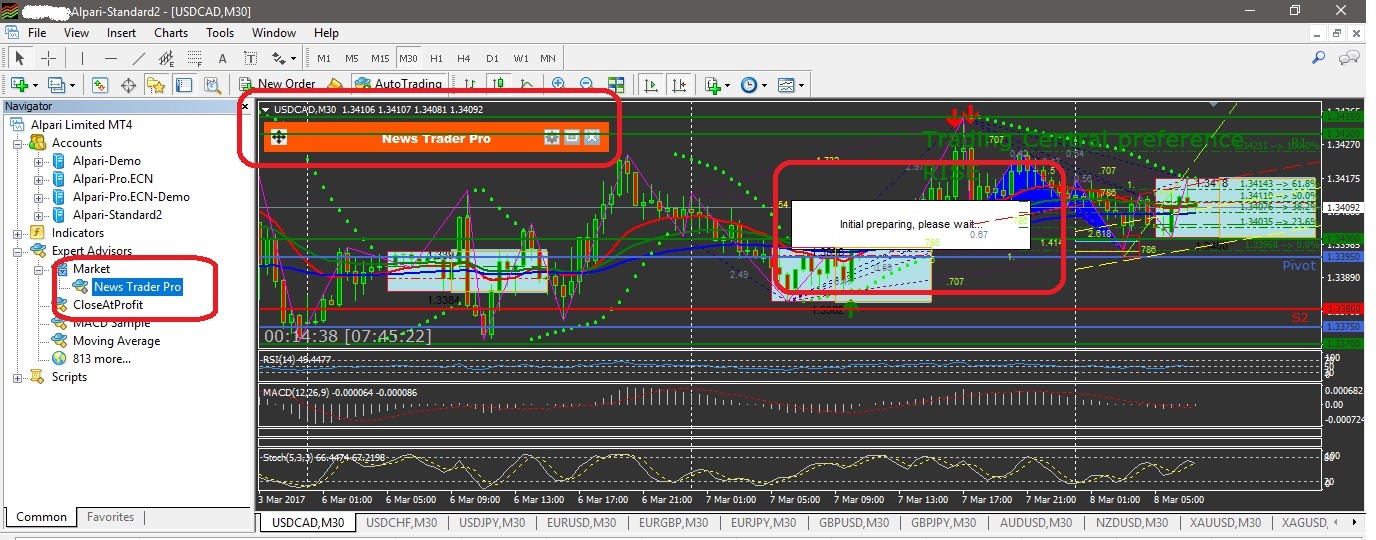This screenshot has height=540, width=1376.
Task: Open the chat bubbles icon
Action: (1349, 58)
